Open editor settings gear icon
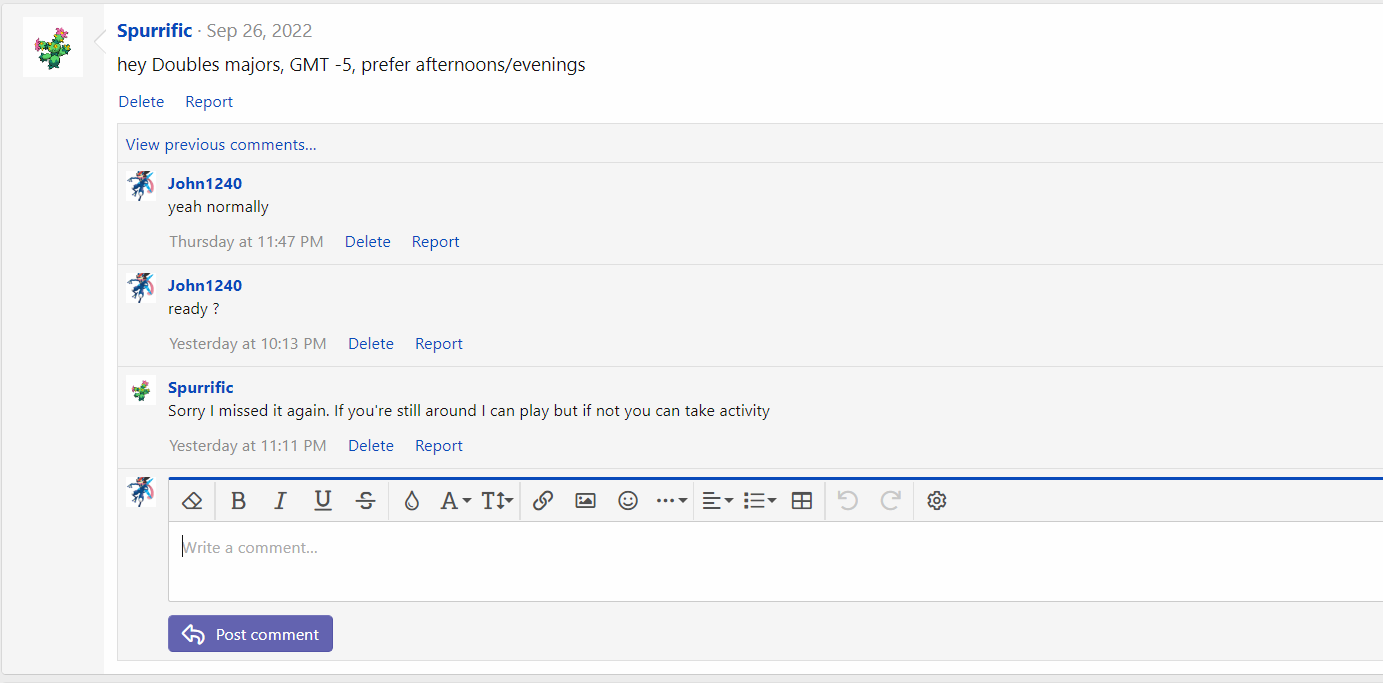1383x683 pixels. (936, 501)
